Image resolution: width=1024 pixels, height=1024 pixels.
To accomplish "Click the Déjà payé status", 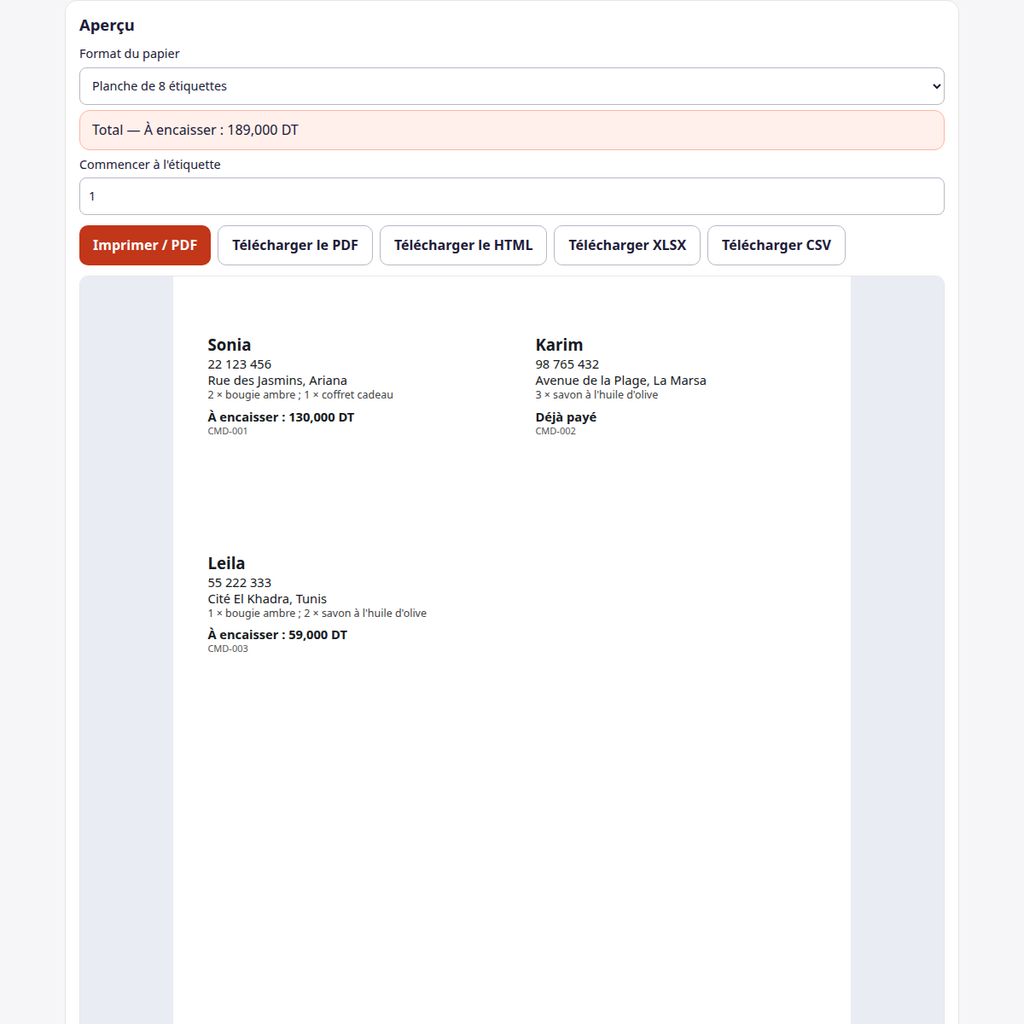I will [x=566, y=417].
